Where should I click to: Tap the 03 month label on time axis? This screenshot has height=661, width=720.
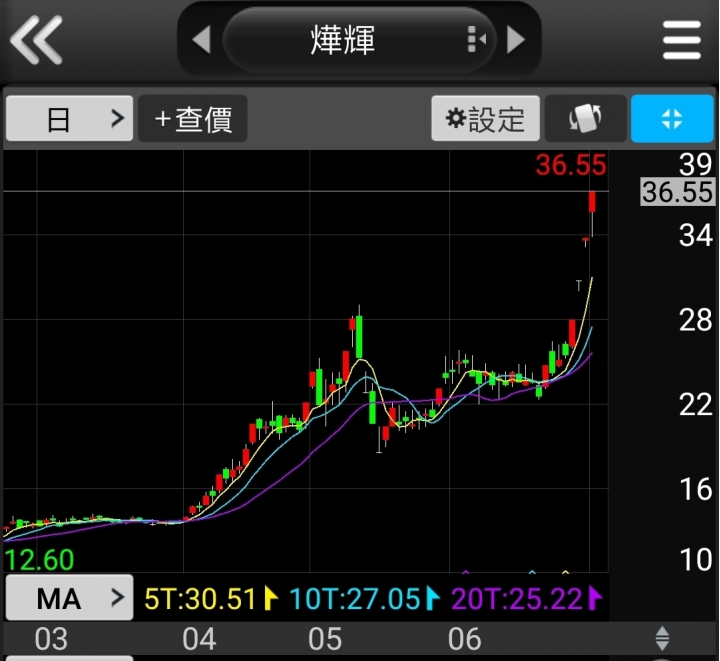pyautogui.click(x=51, y=639)
